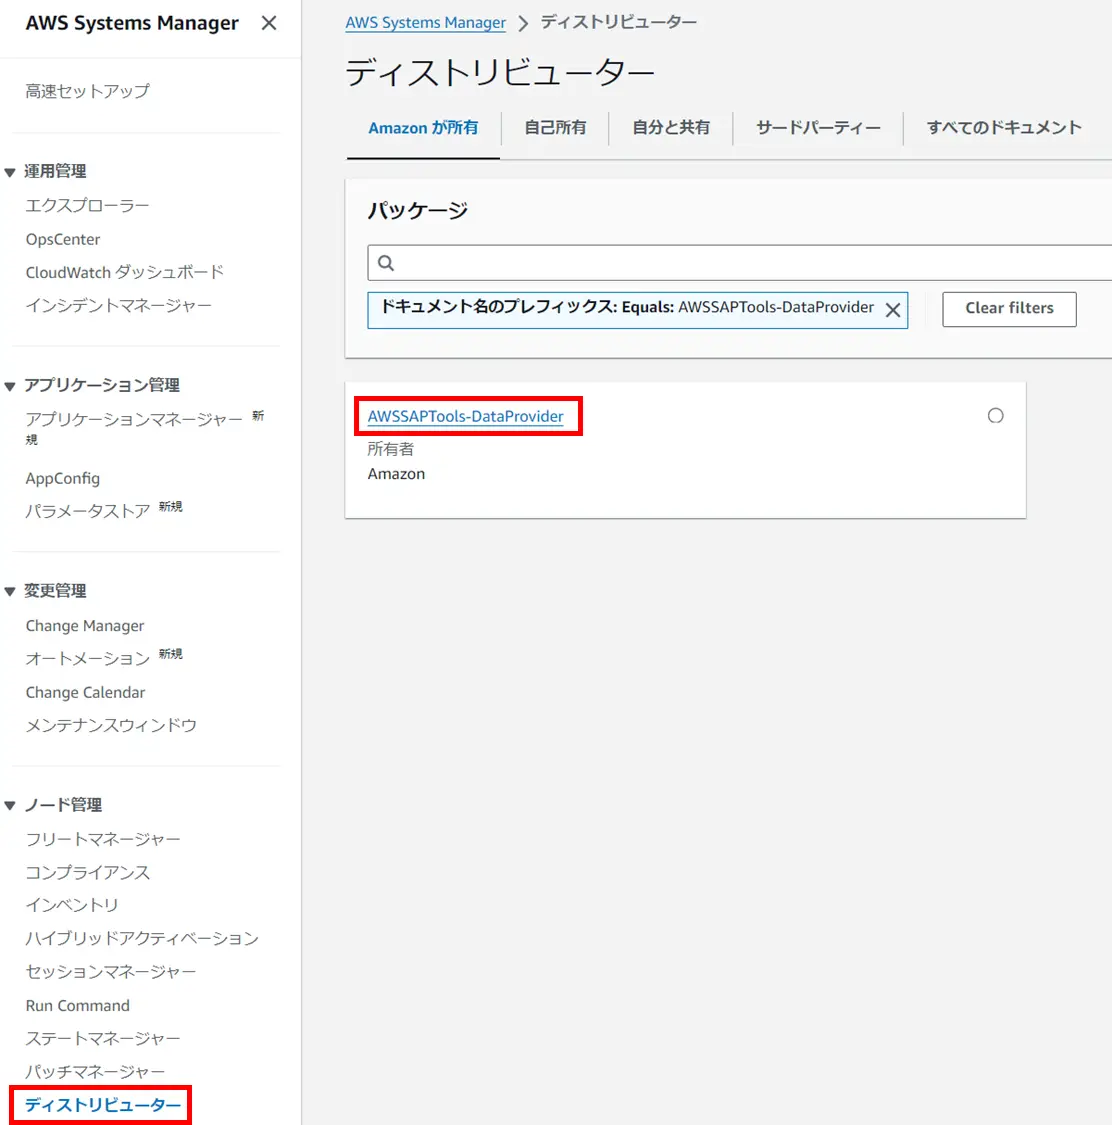The height and width of the screenshot is (1125, 1112).
Task: Open the サードパーティー tab
Action: click(818, 128)
